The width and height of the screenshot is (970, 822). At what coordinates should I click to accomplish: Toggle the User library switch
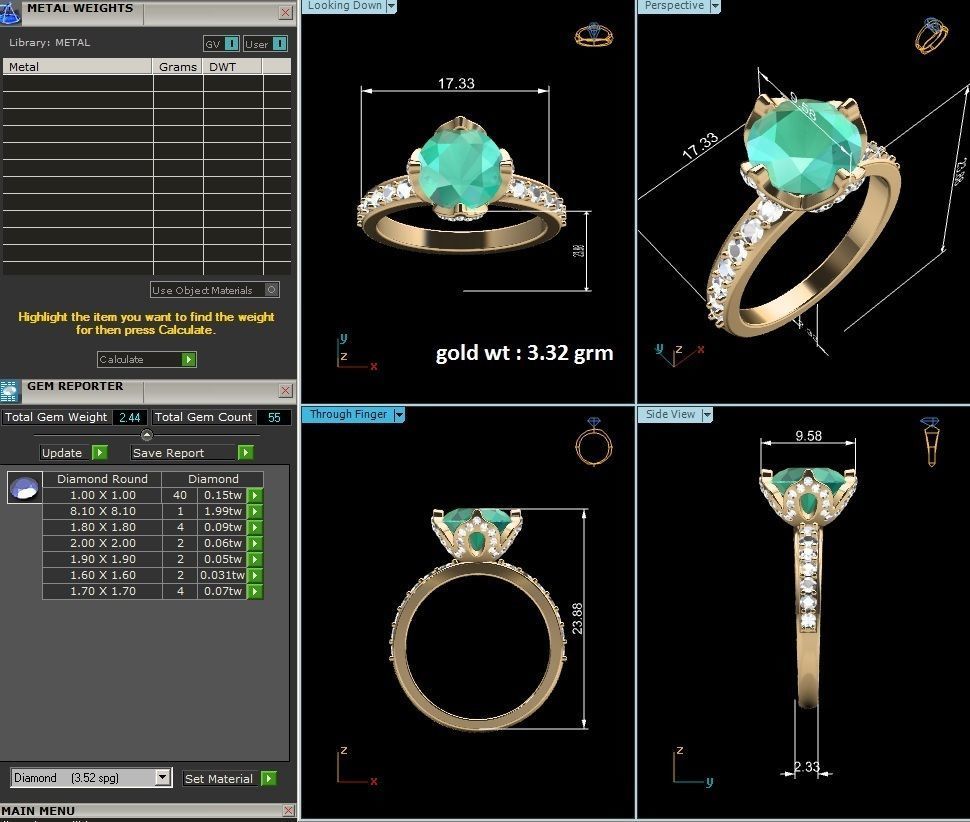[x=280, y=44]
